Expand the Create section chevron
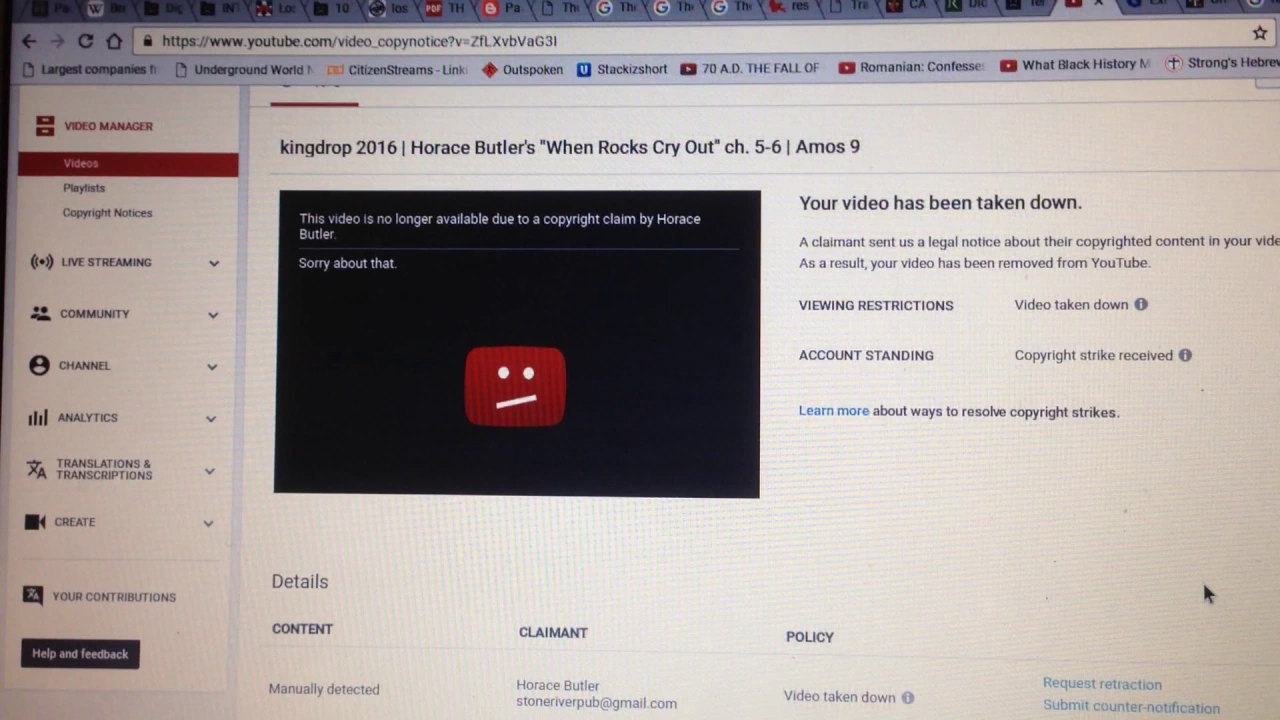 pyautogui.click(x=208, y=523)
